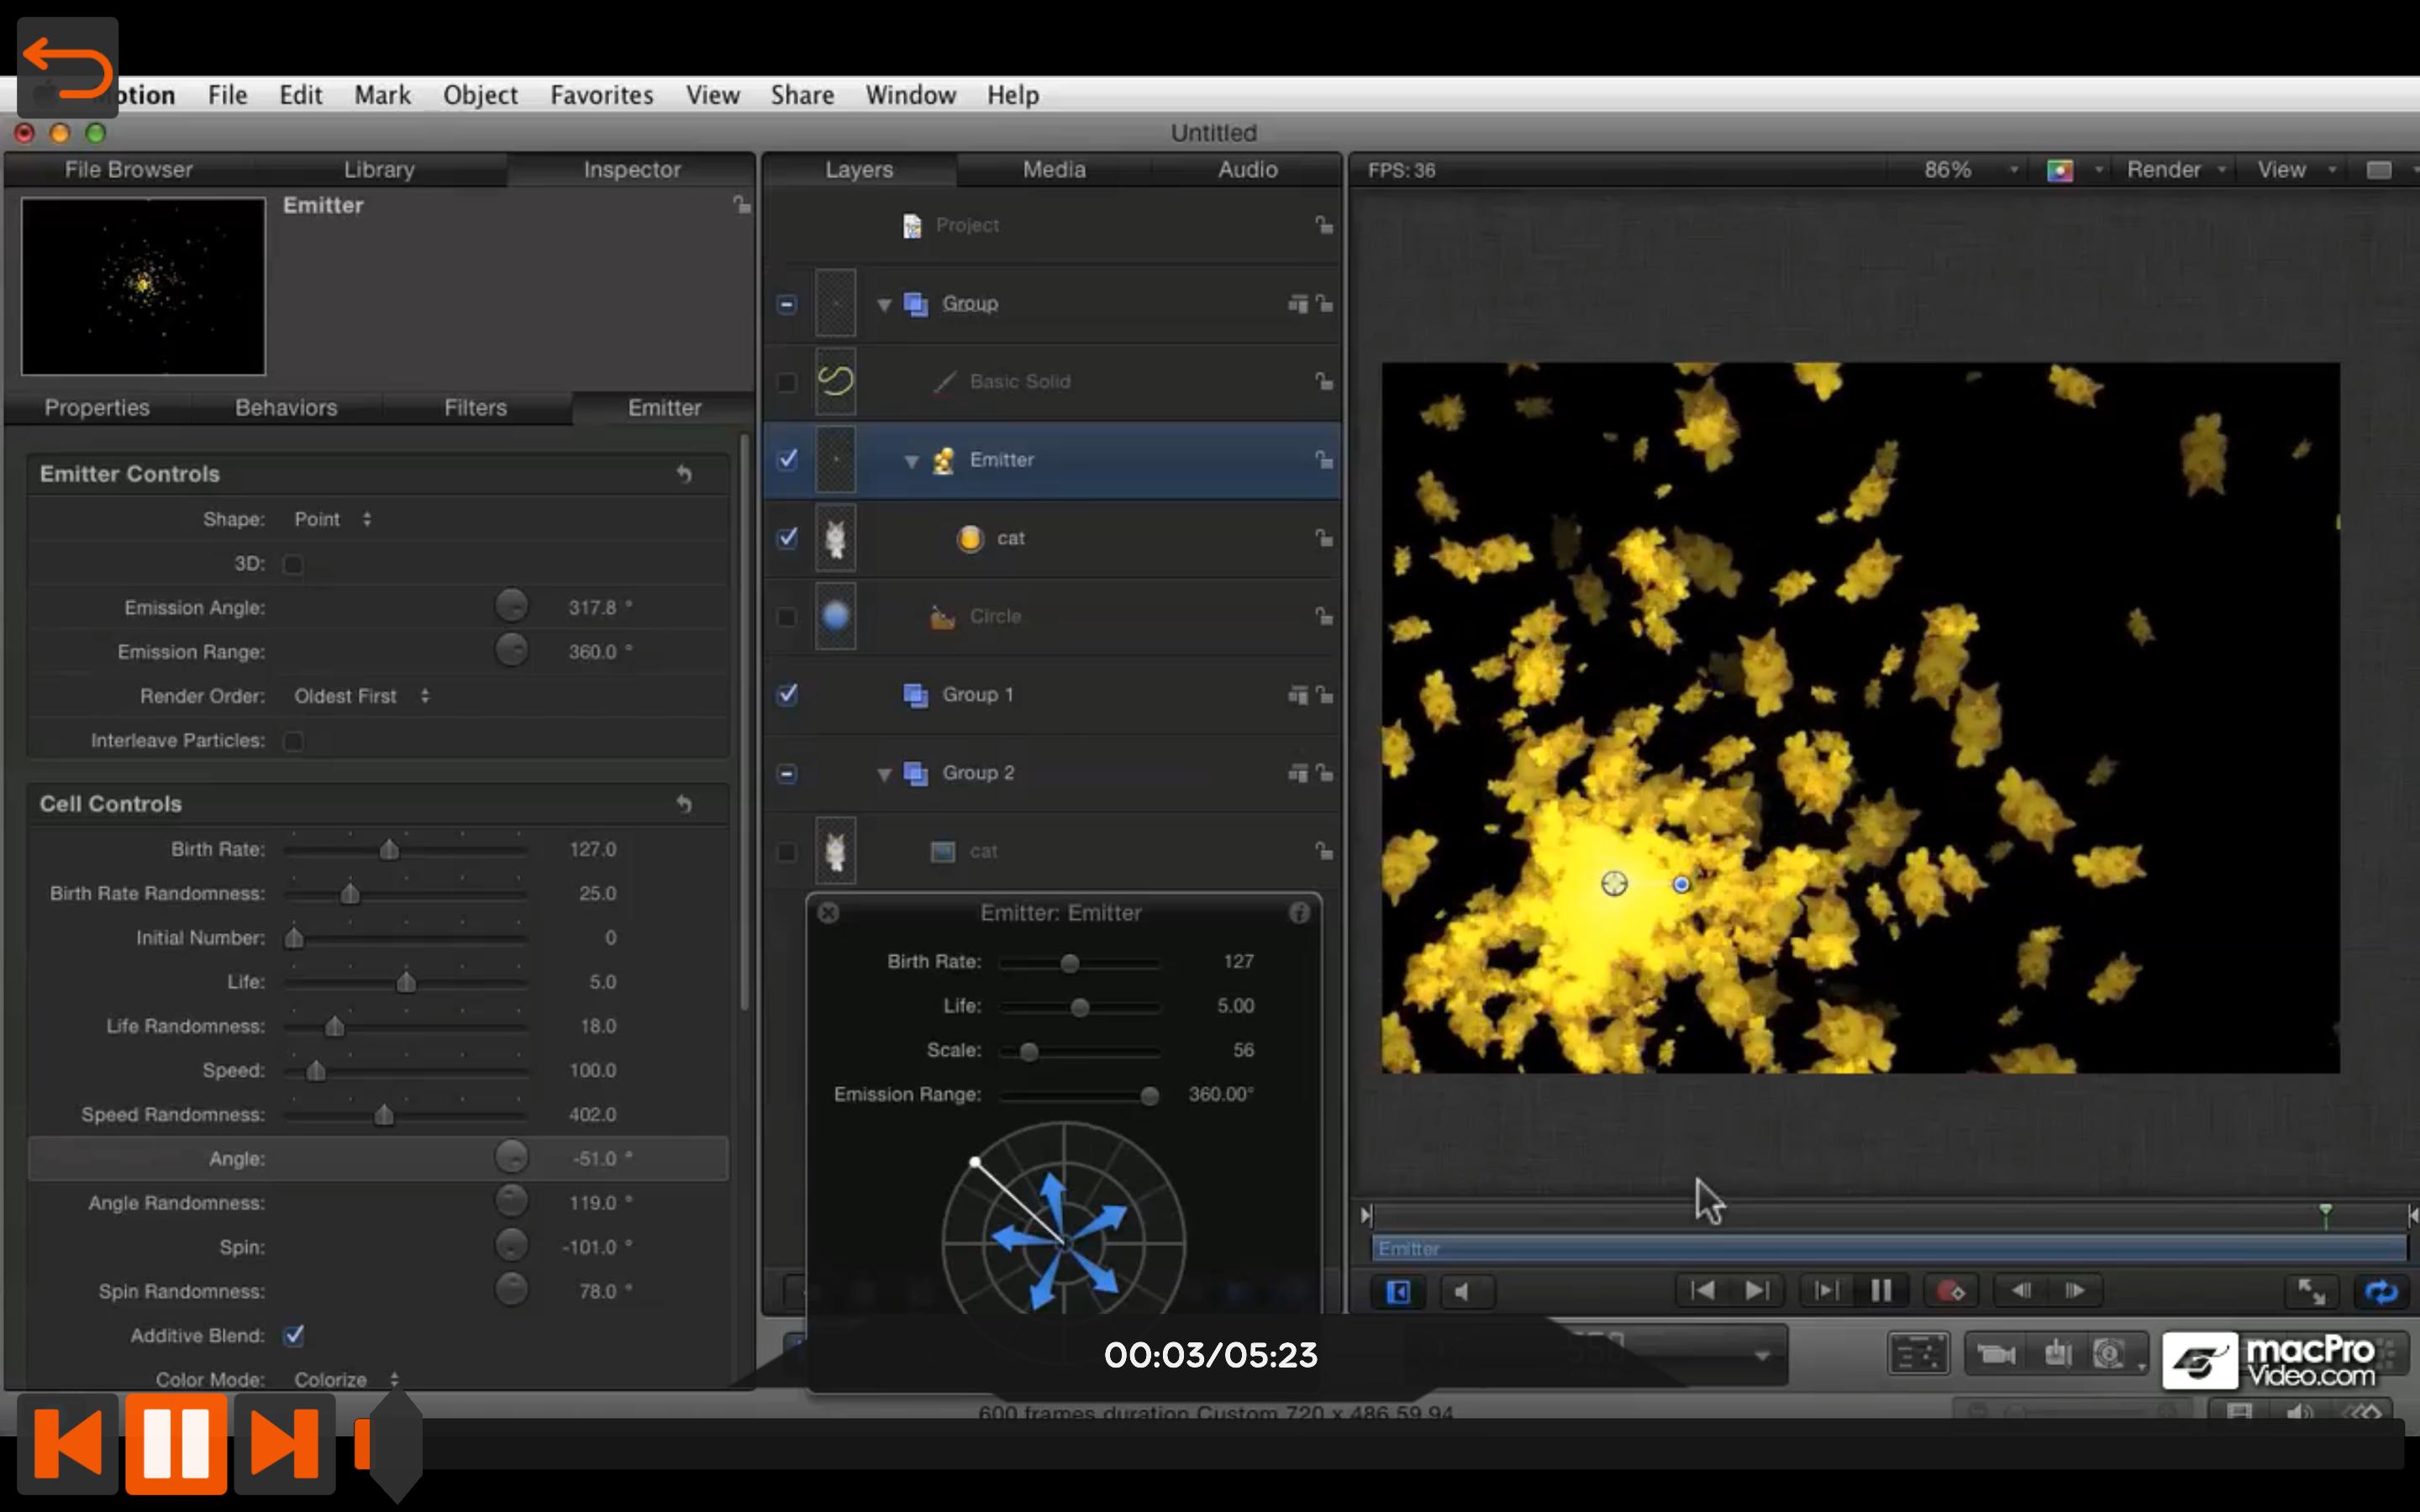Toggle visibility of Group 2
2420x1512 pixels.
pos(788,773)
